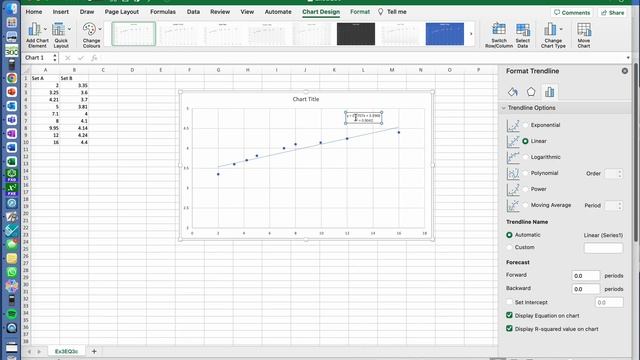Open Finder from the dock
This screenshot has width=640, height=360.
click(x=11, y=8)
